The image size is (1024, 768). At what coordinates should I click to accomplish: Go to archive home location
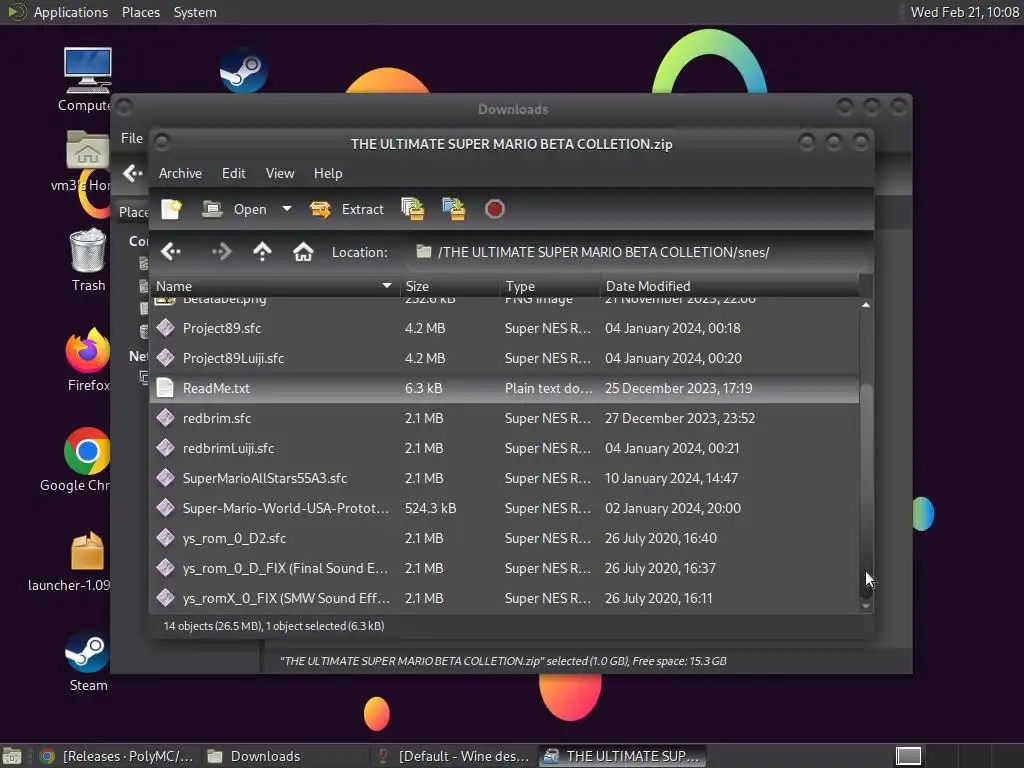click(303, 251)
